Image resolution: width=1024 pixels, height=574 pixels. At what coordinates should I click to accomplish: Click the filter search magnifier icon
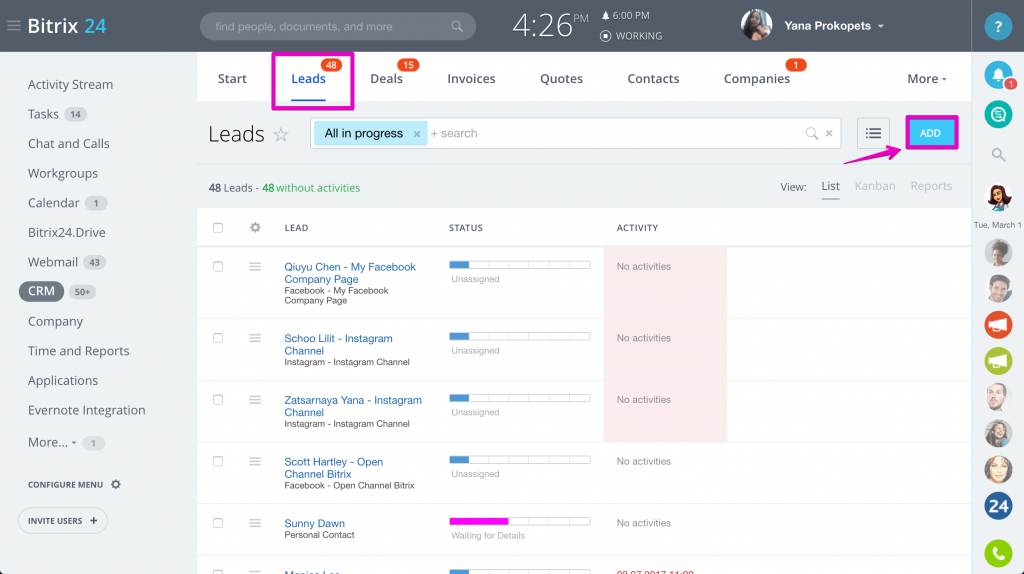point(811,133)
